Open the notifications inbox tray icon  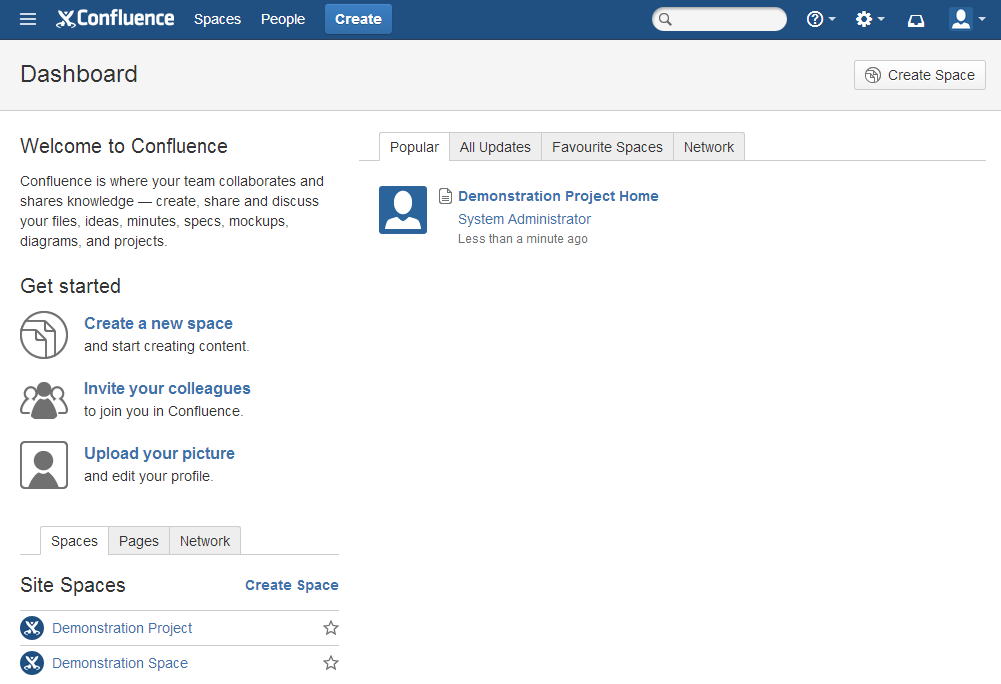[915, 20]
